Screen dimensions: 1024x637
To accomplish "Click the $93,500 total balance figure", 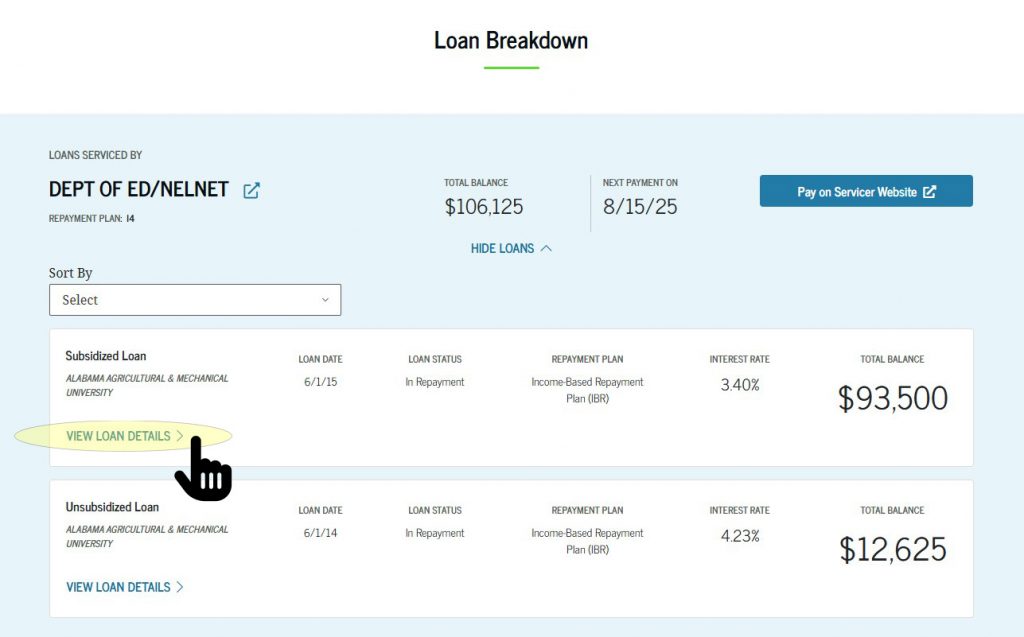I will click(892, 398).
